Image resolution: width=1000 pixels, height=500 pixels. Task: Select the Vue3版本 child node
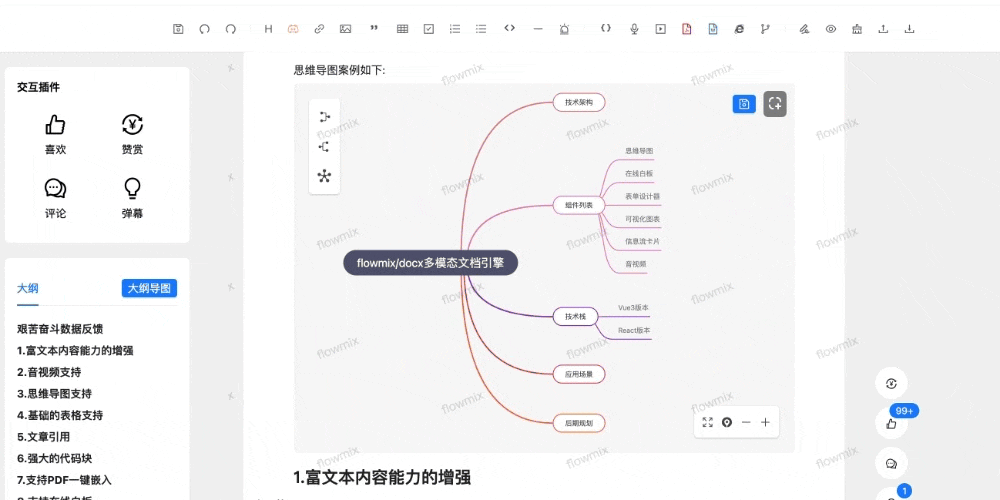pos(633,307)
